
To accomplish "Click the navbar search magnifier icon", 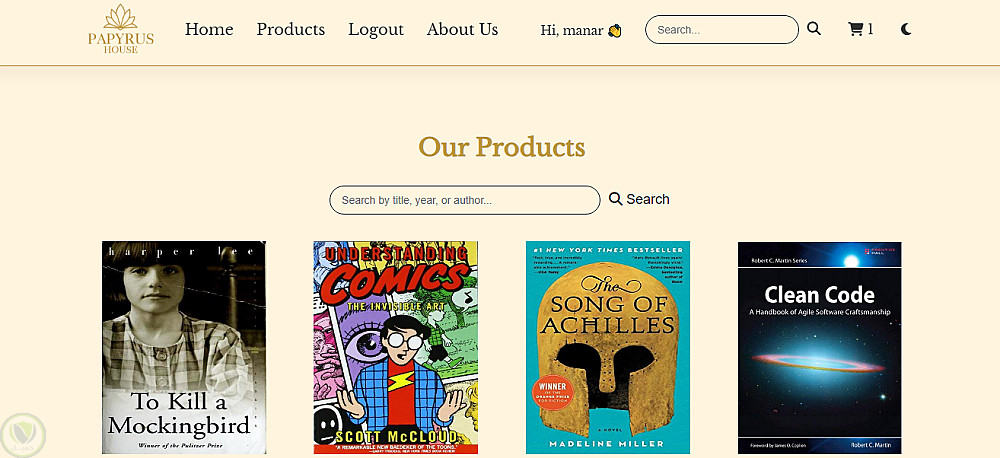I will pyautogui.click(x=814, y=29).
